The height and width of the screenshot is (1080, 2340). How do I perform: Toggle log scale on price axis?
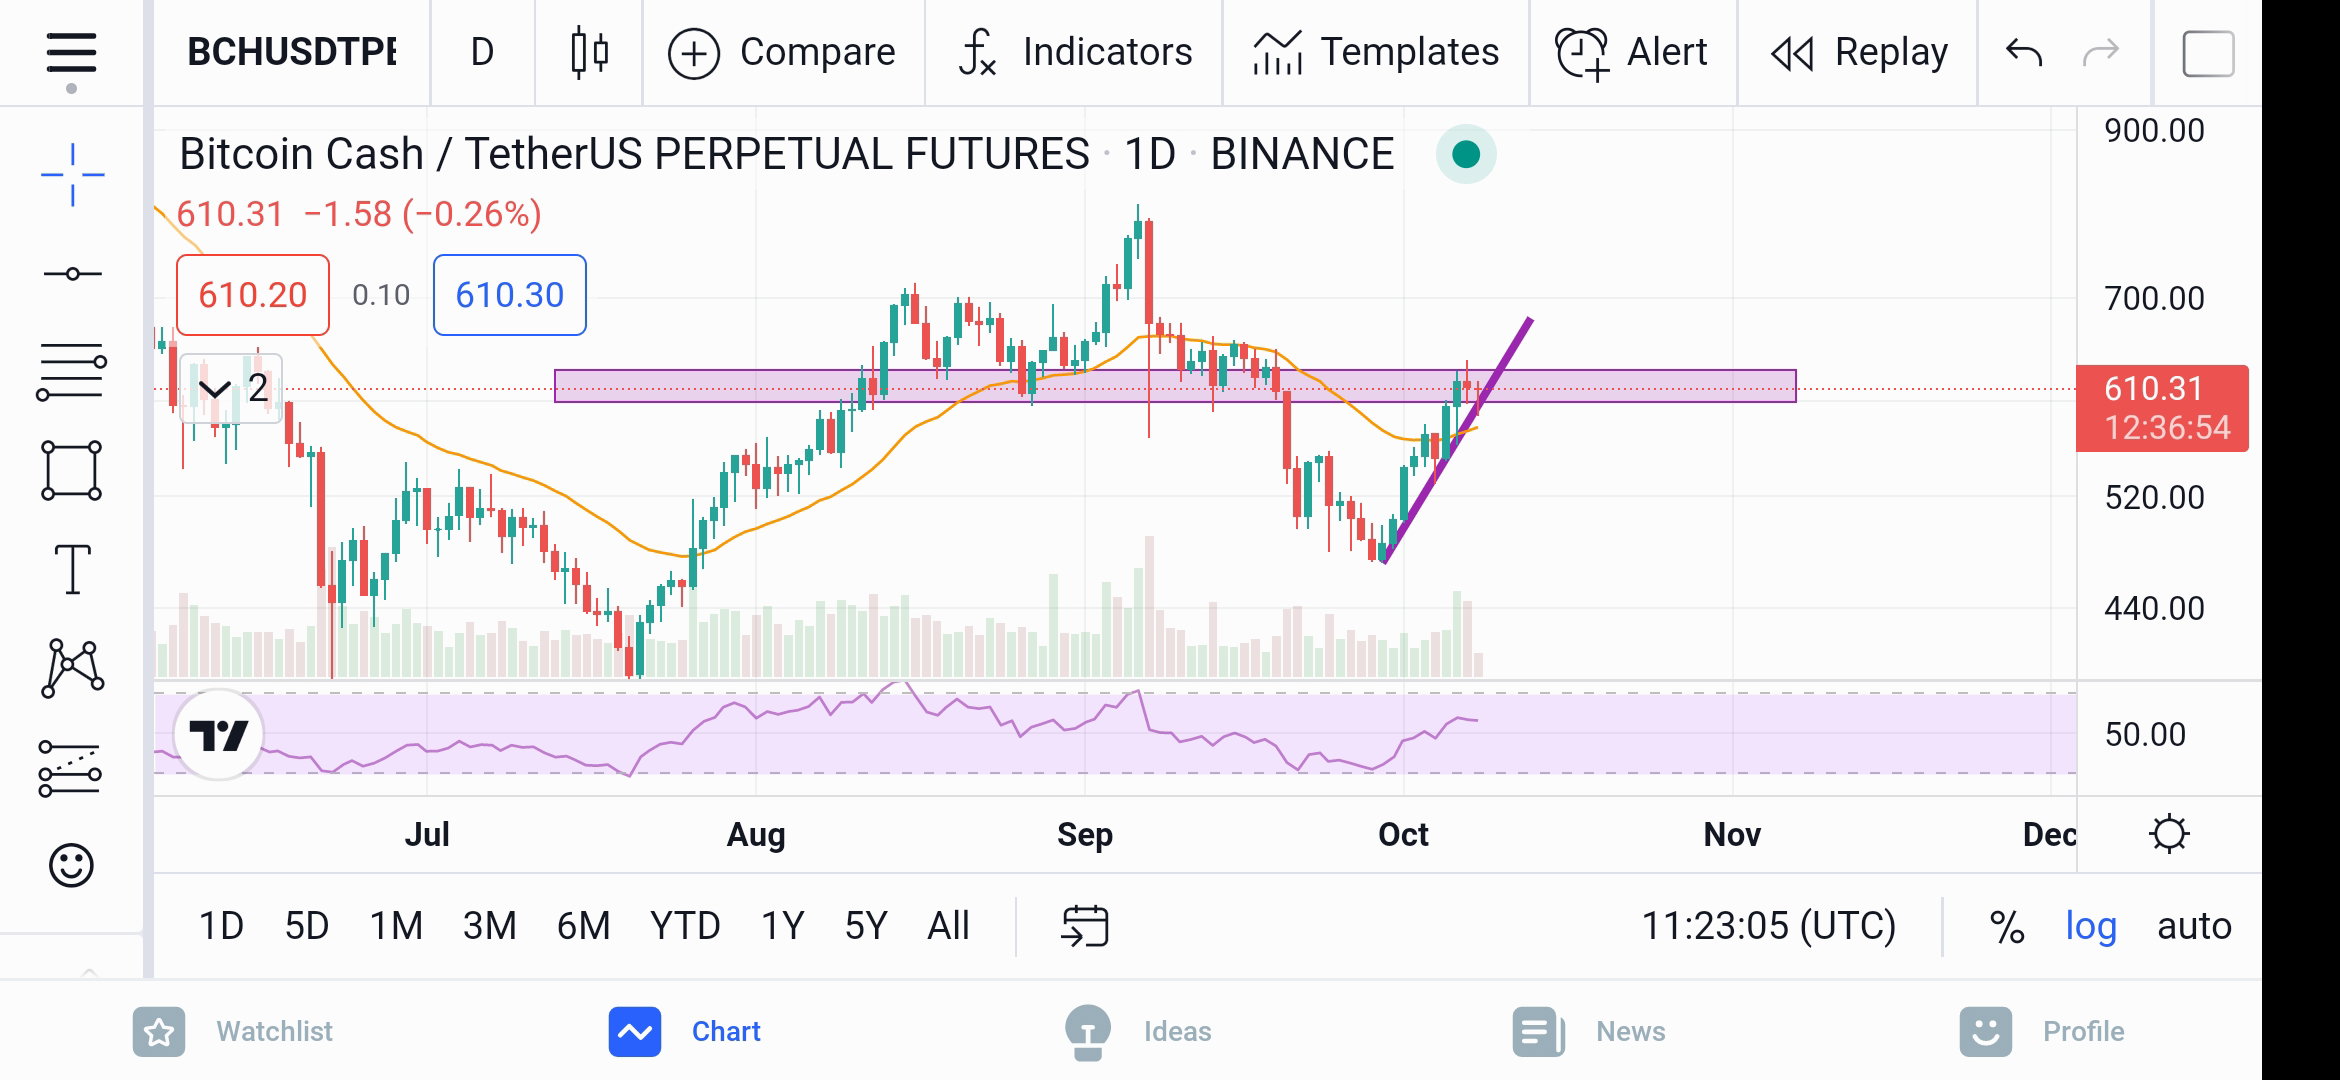click(x=2091, y=926)
